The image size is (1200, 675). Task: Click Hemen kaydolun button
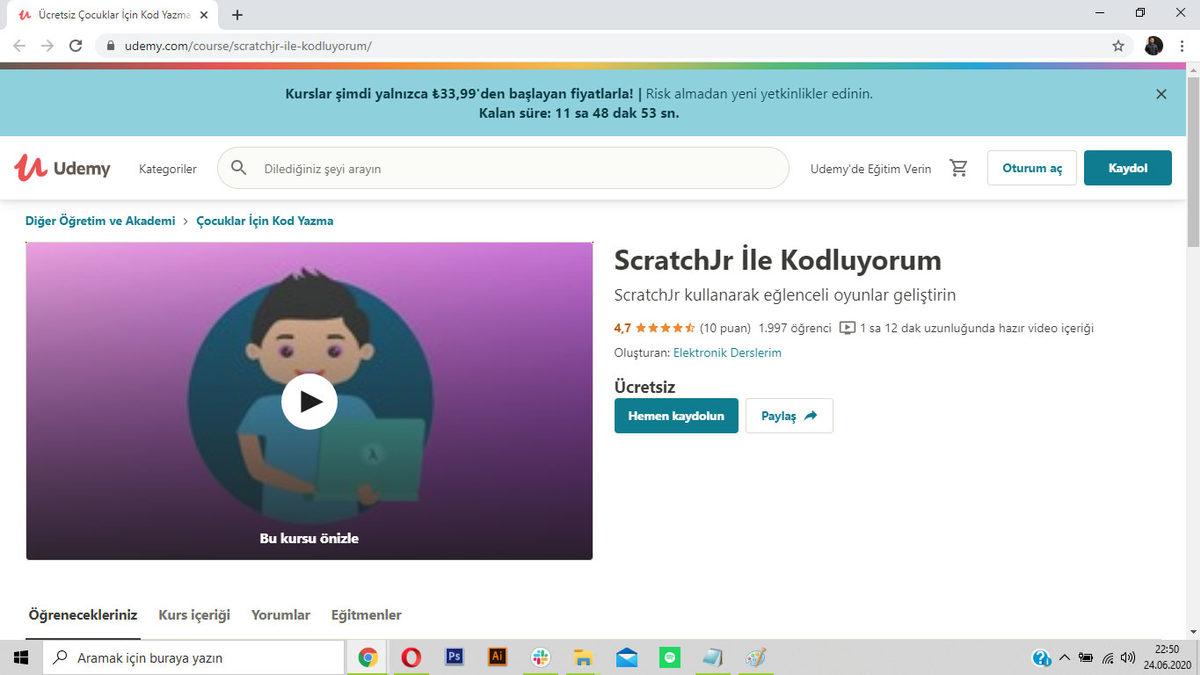coord(676,416)
